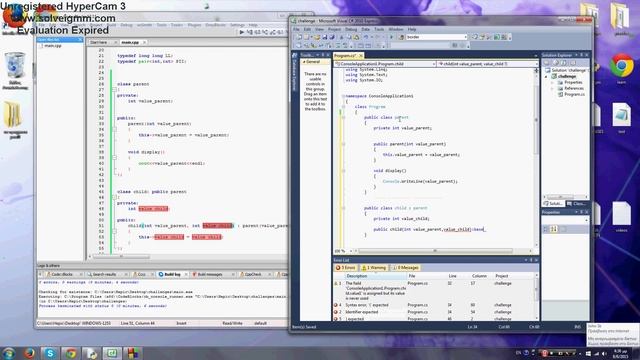Open the Edit menu in Visual C#
This screenshot has height=360, width=640.
tap(307, 29)
